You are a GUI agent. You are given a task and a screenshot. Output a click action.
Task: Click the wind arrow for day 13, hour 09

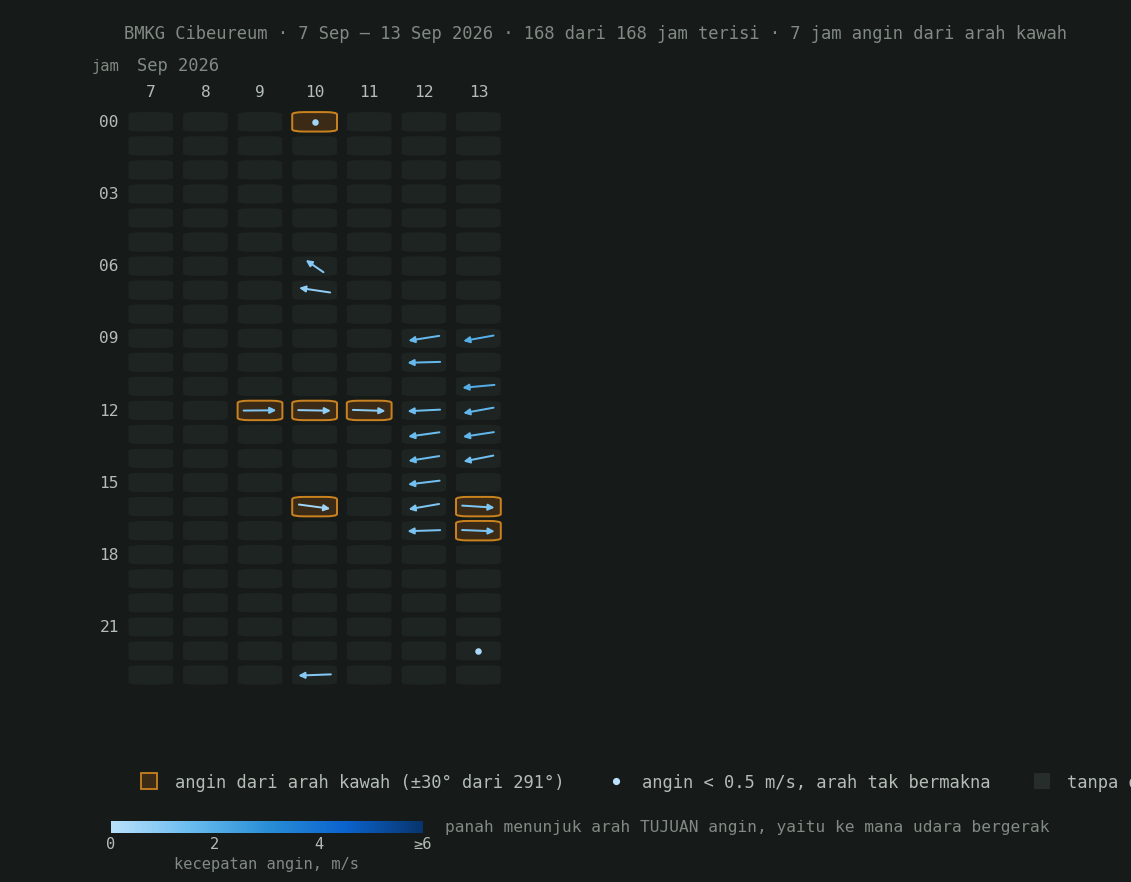pyautogui.click(x=479, y=338)
